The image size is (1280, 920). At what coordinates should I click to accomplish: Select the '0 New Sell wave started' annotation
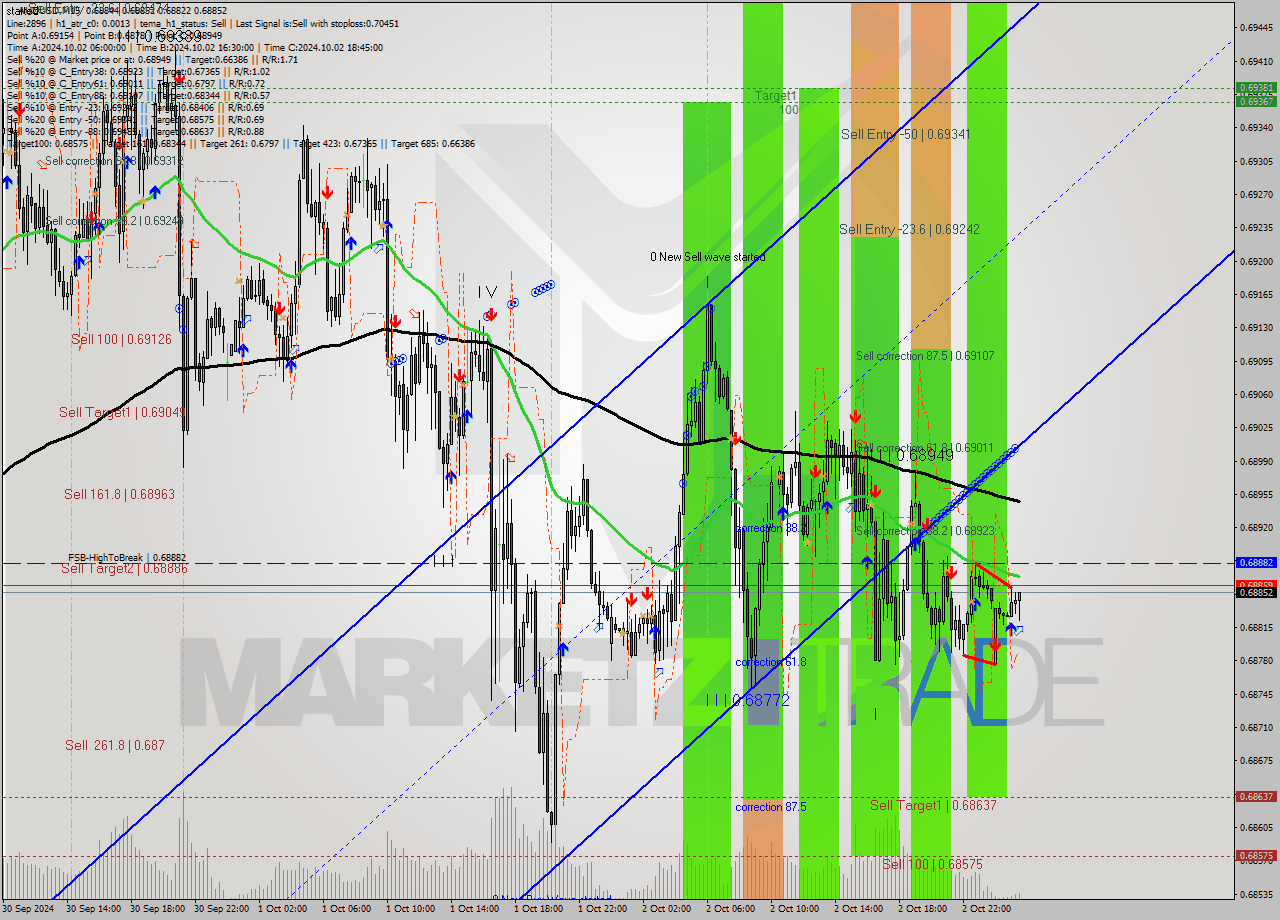pos(708,257)
